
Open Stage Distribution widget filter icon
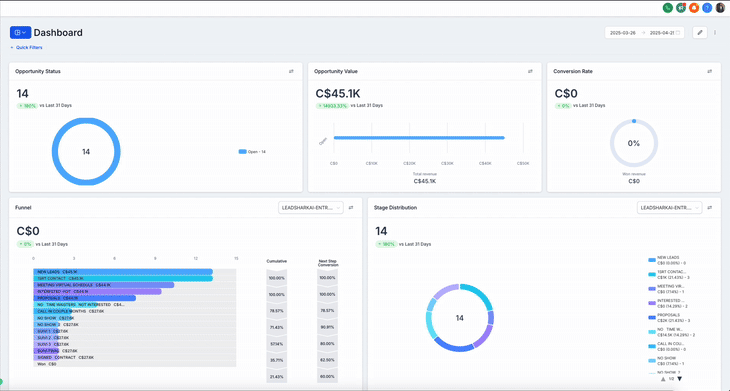coord(710,208)
